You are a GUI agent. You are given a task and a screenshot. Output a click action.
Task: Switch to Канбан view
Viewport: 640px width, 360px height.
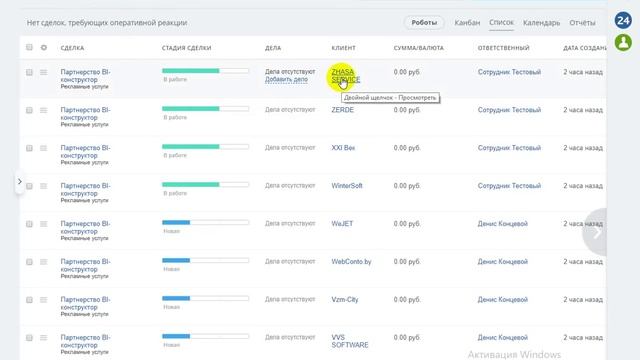(467, 23)
